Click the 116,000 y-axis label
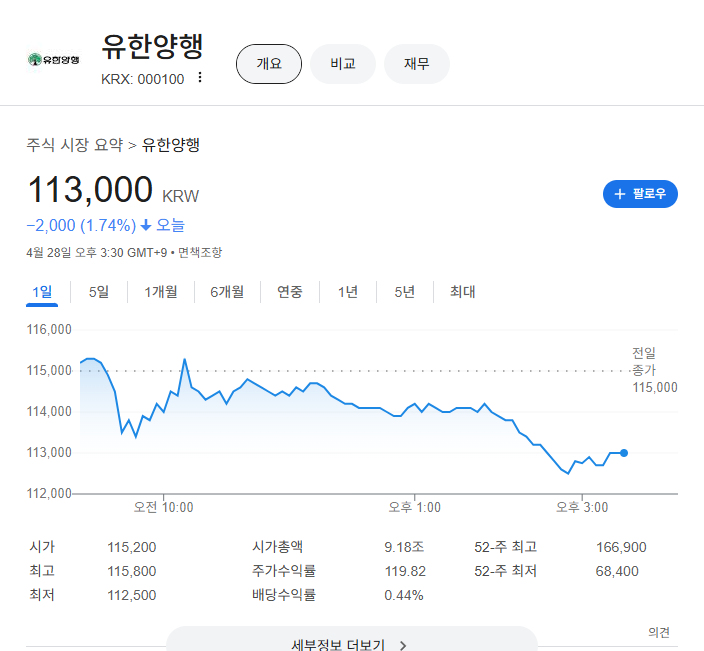704x651 pixels. [49, 330]
